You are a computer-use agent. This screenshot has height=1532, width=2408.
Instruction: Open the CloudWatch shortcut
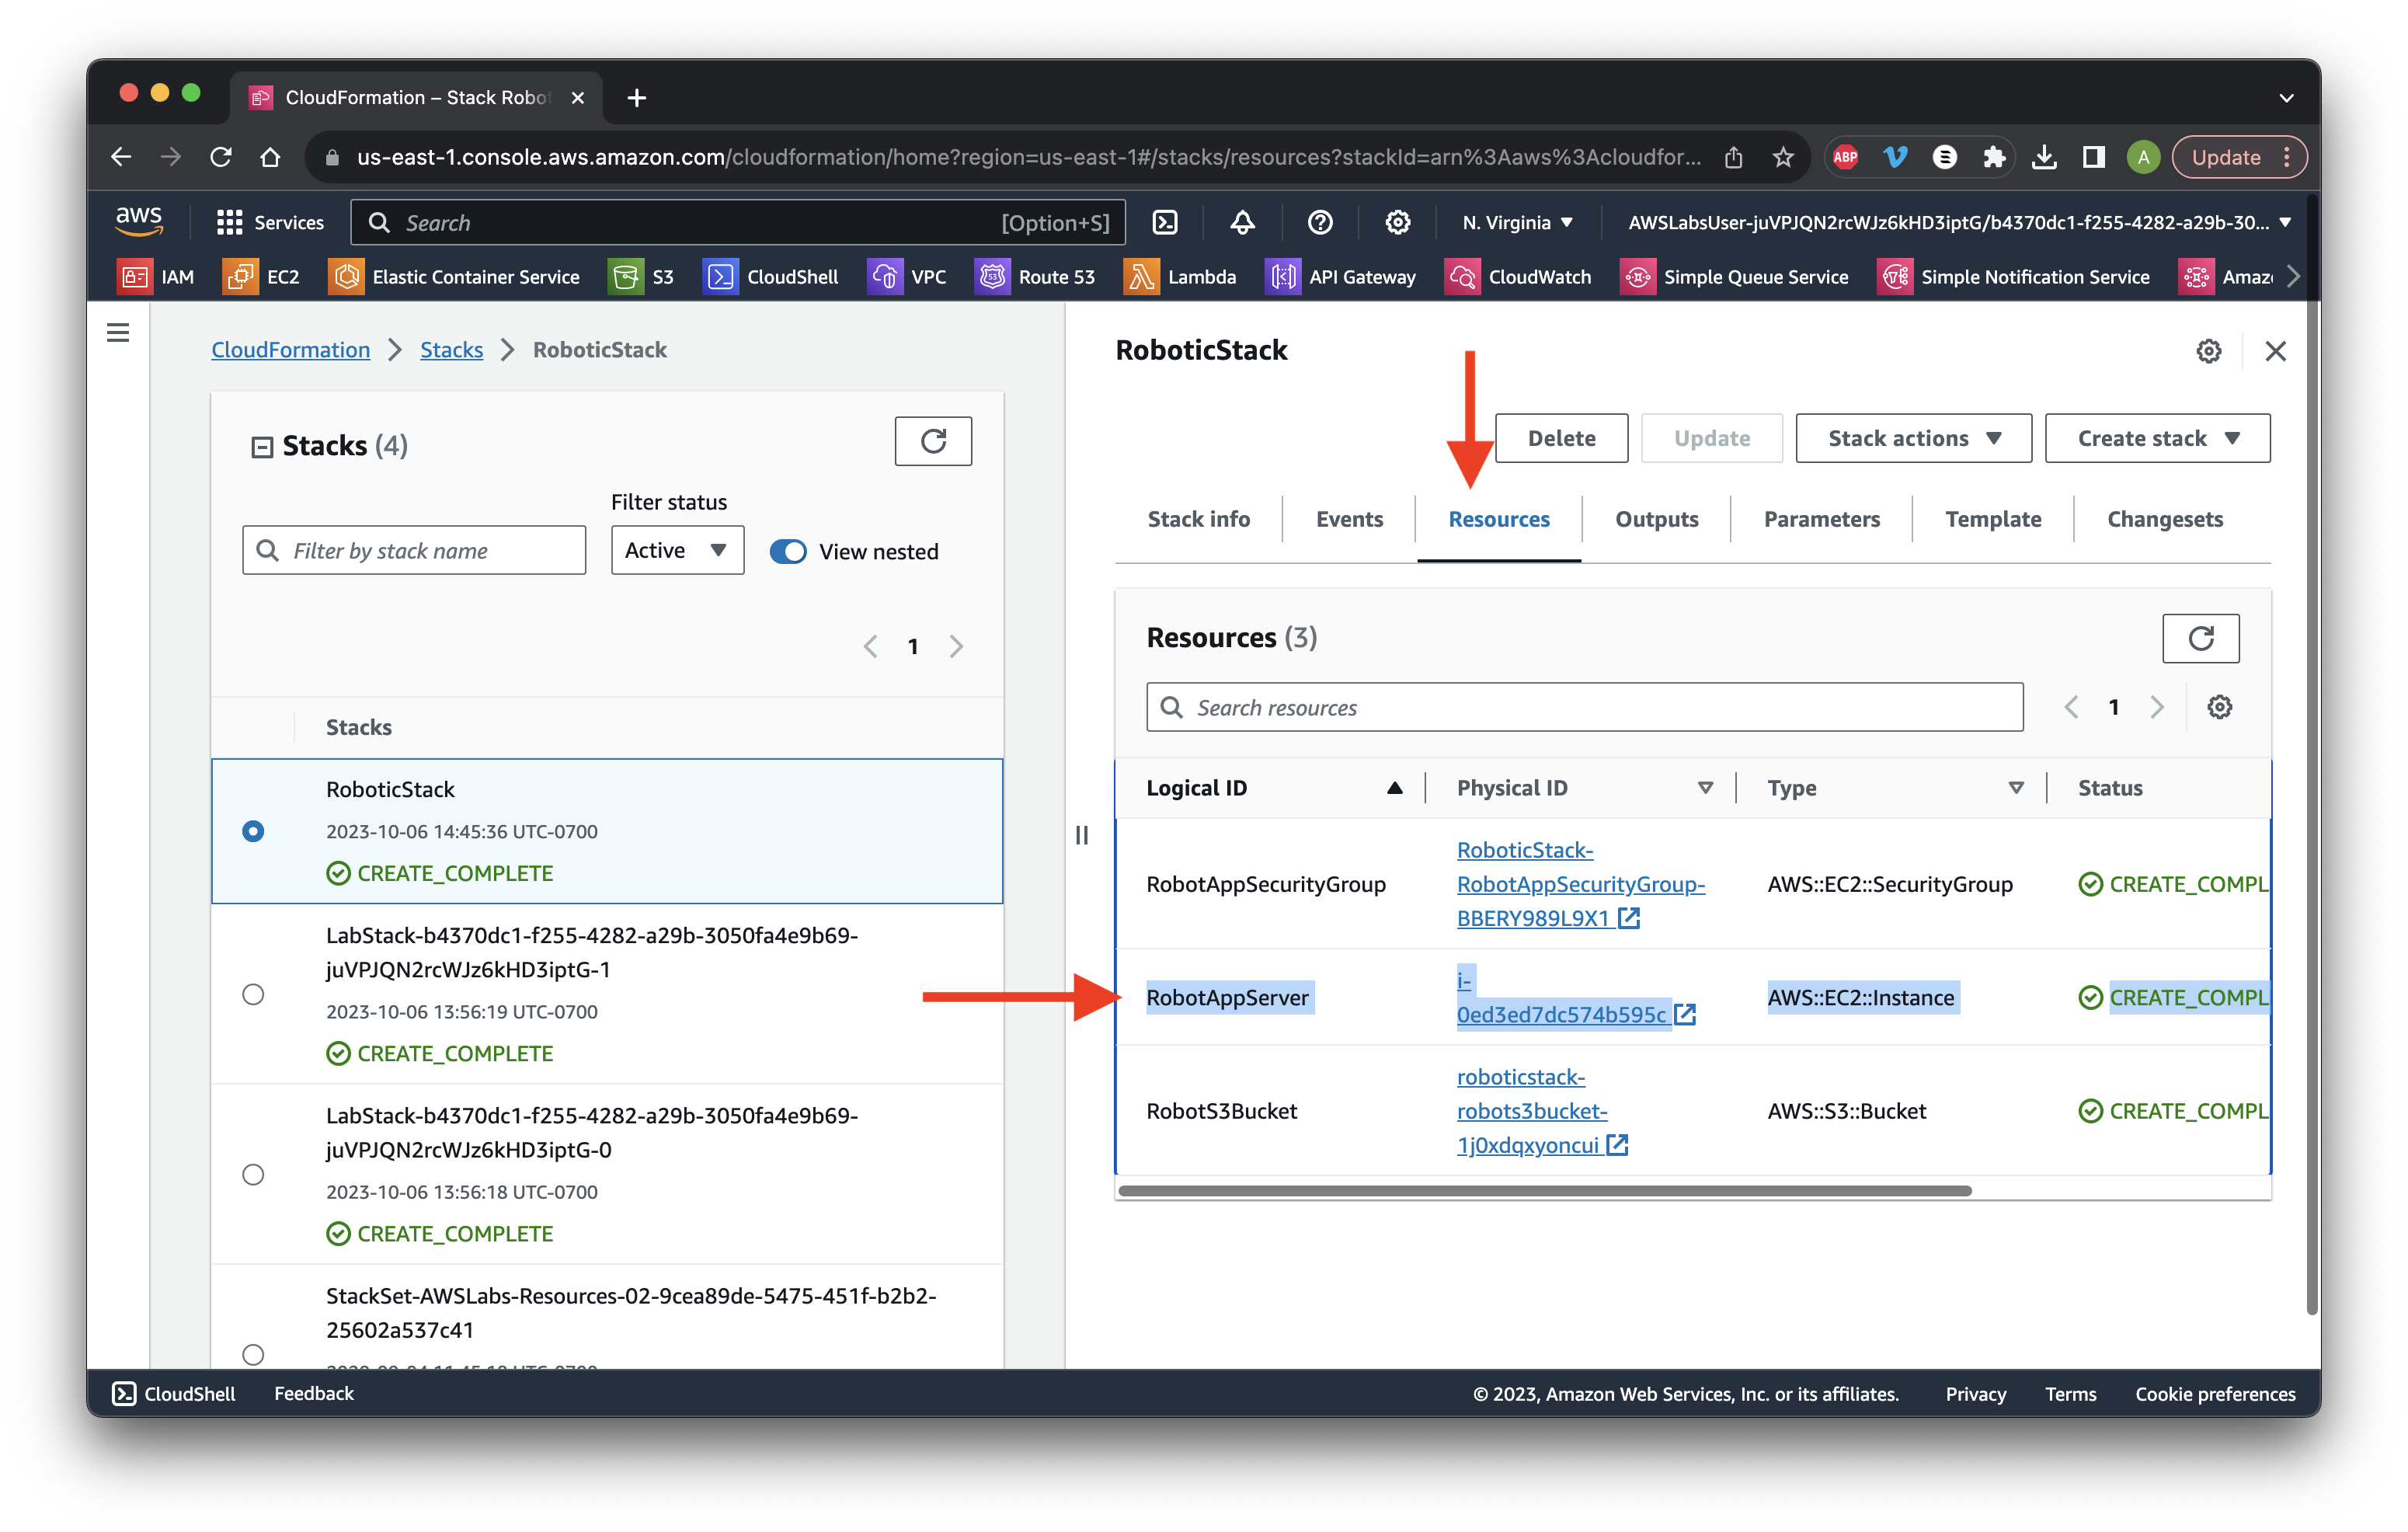point(1518,277)
